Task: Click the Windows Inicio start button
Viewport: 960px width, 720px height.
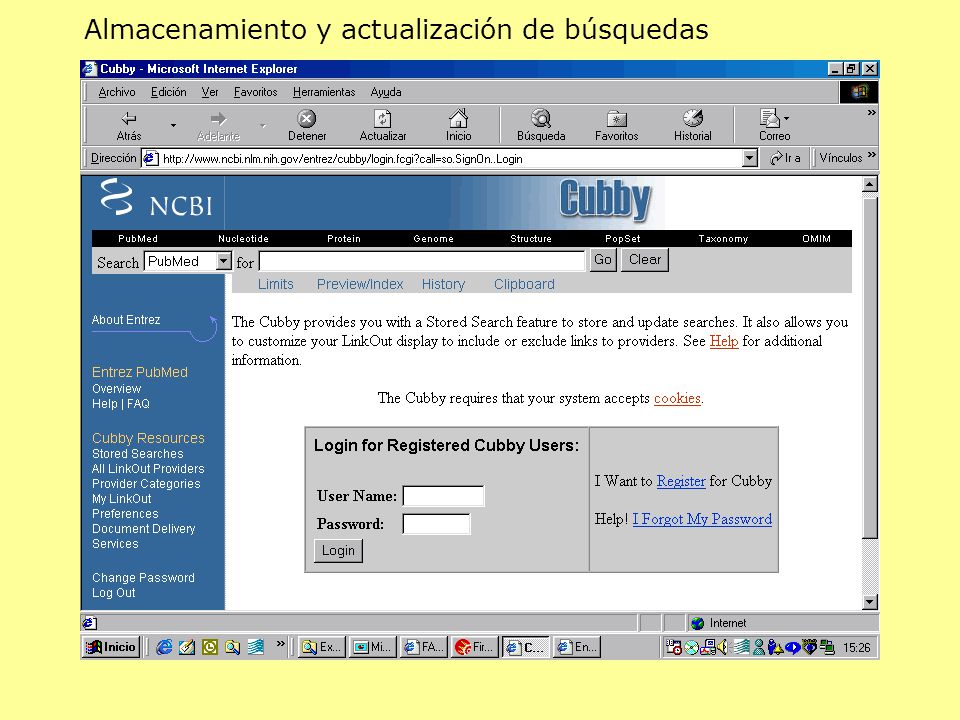Action: [x=111, y=647]
